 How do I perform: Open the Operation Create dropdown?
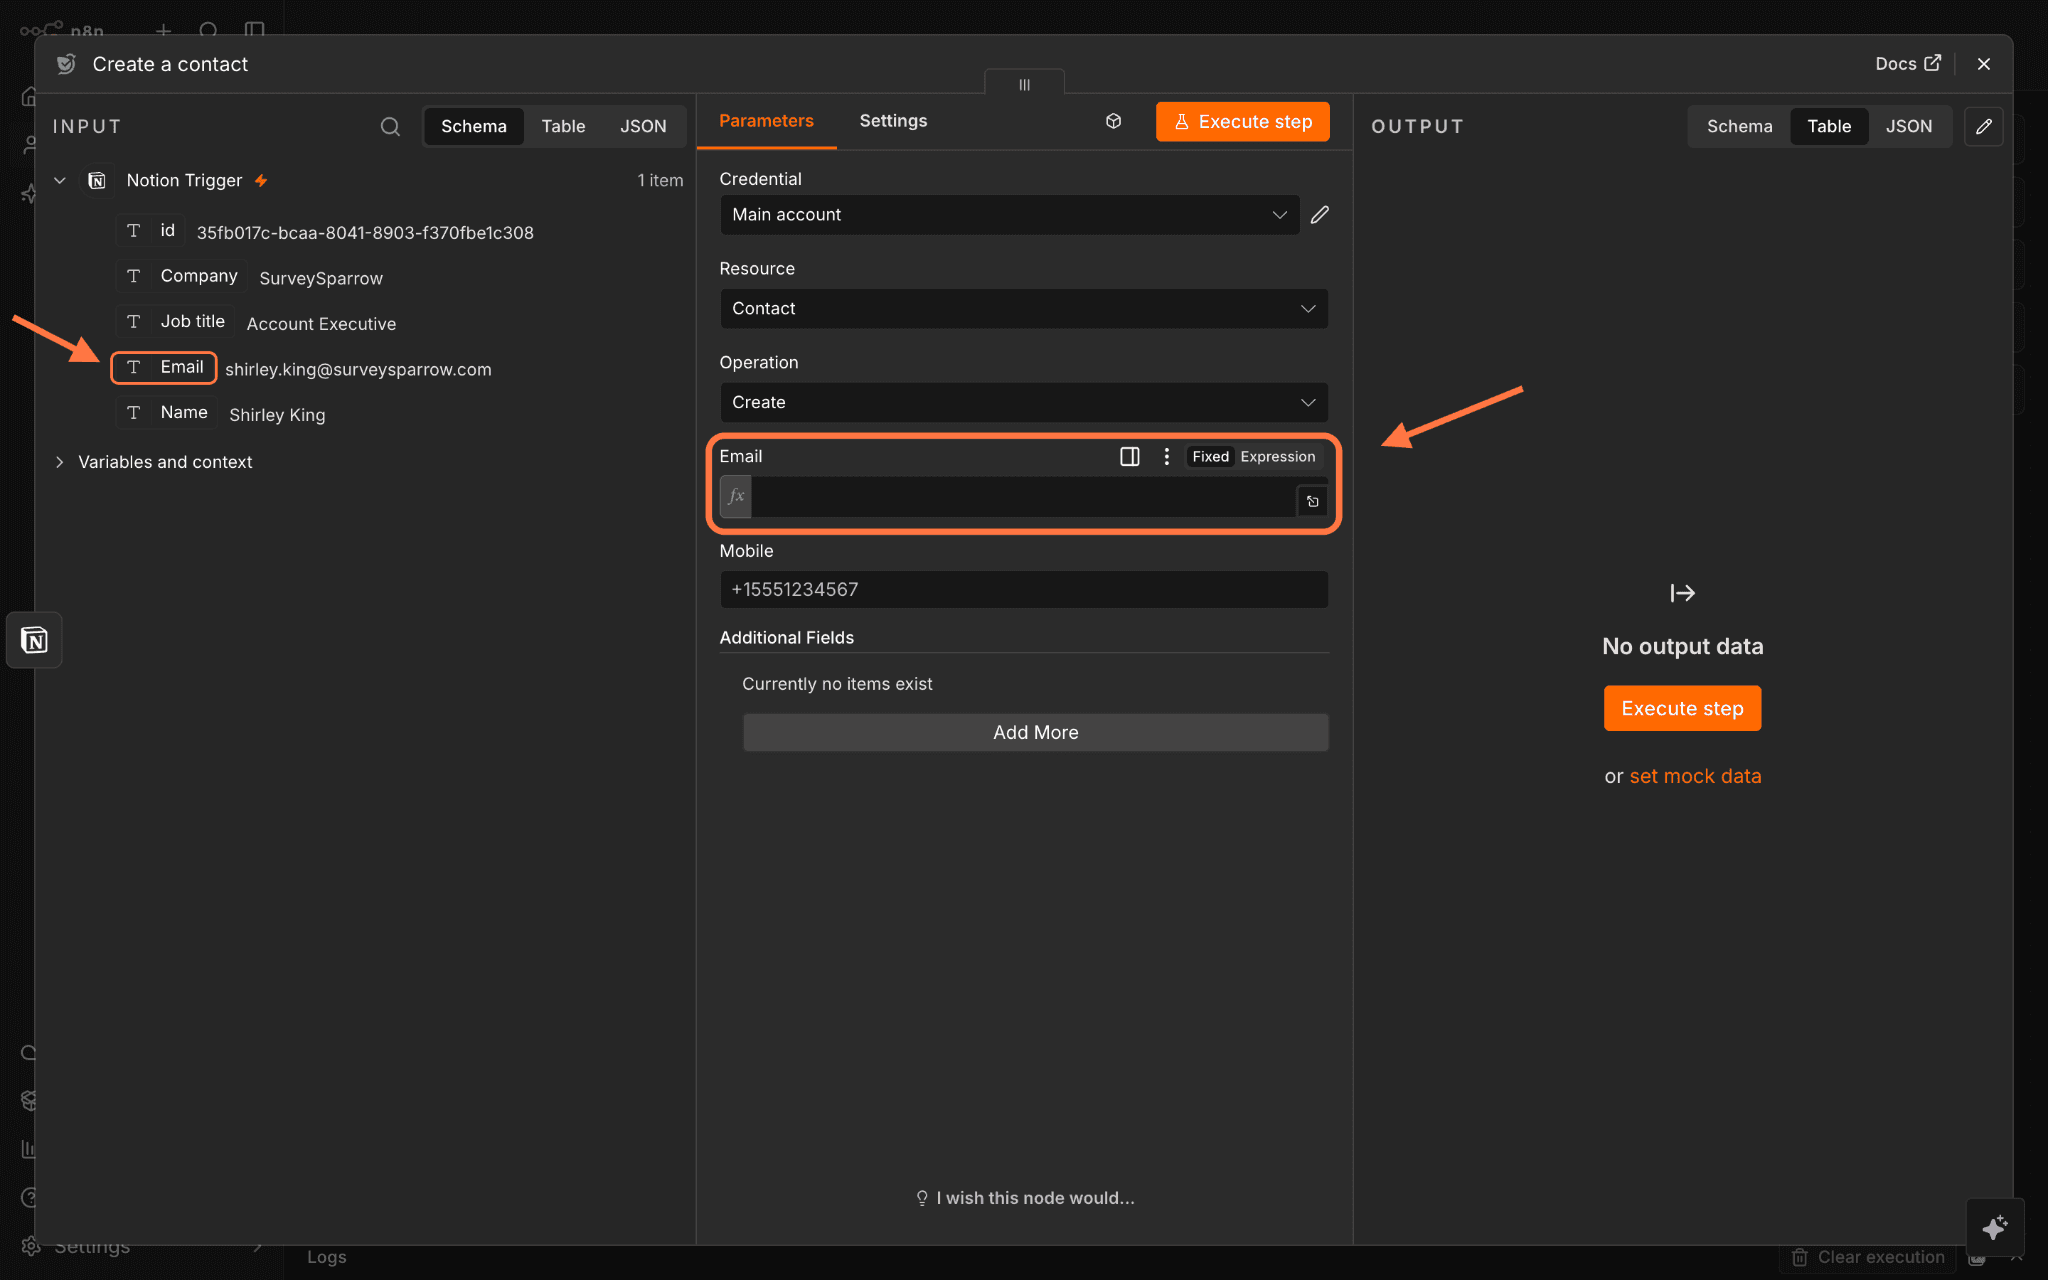(1024, 403)
